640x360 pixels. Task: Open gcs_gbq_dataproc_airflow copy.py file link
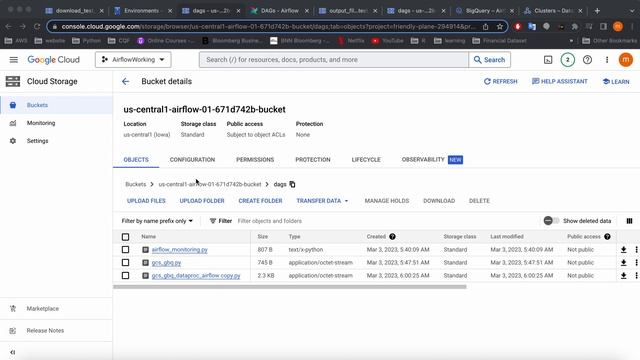[196, 276]
